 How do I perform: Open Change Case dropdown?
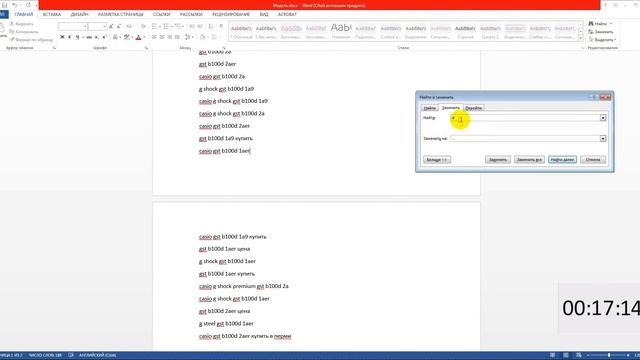[x=129, y=27]
